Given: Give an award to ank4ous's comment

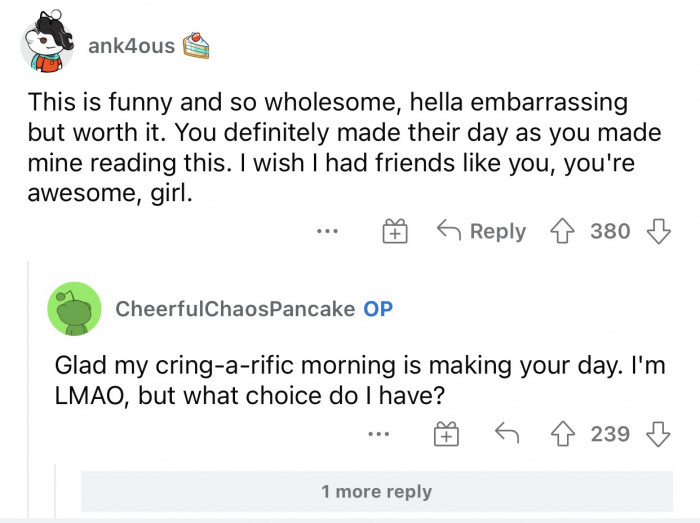Looking at the screenshot, I should (395, 232).
